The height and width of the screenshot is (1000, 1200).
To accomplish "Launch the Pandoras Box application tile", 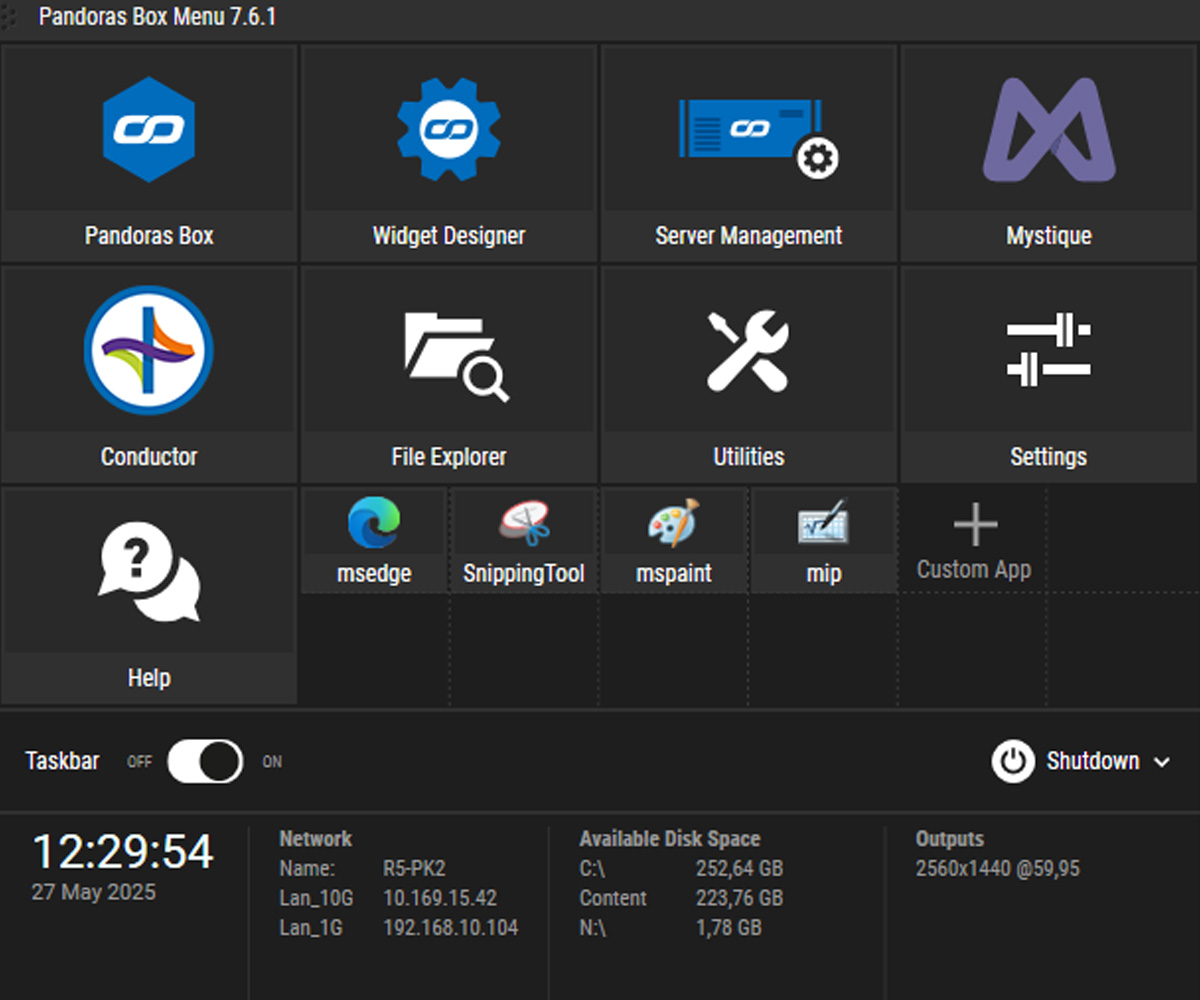I will (x=149, y=152).
